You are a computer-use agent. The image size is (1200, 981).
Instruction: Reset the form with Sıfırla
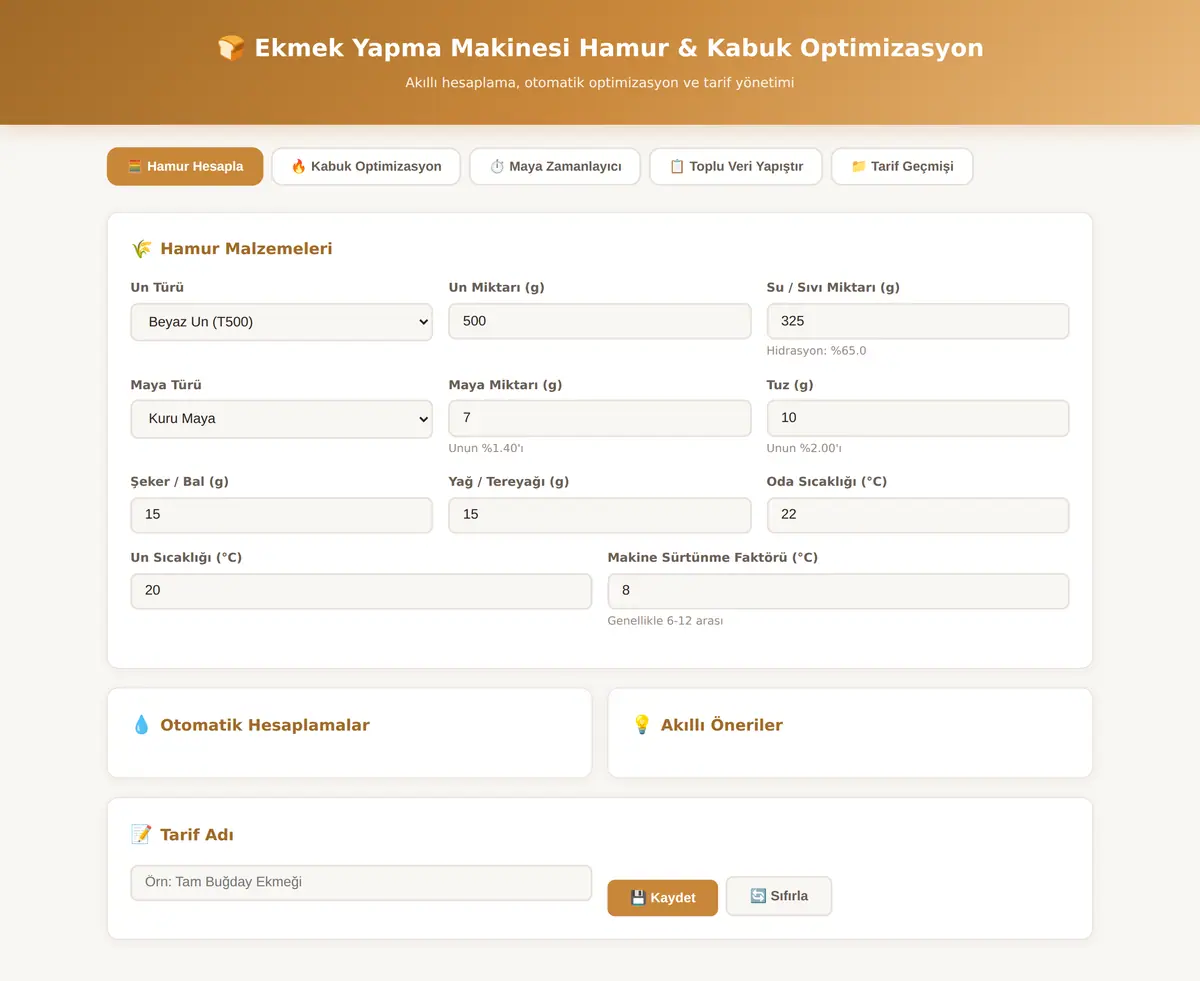point(779,896)
